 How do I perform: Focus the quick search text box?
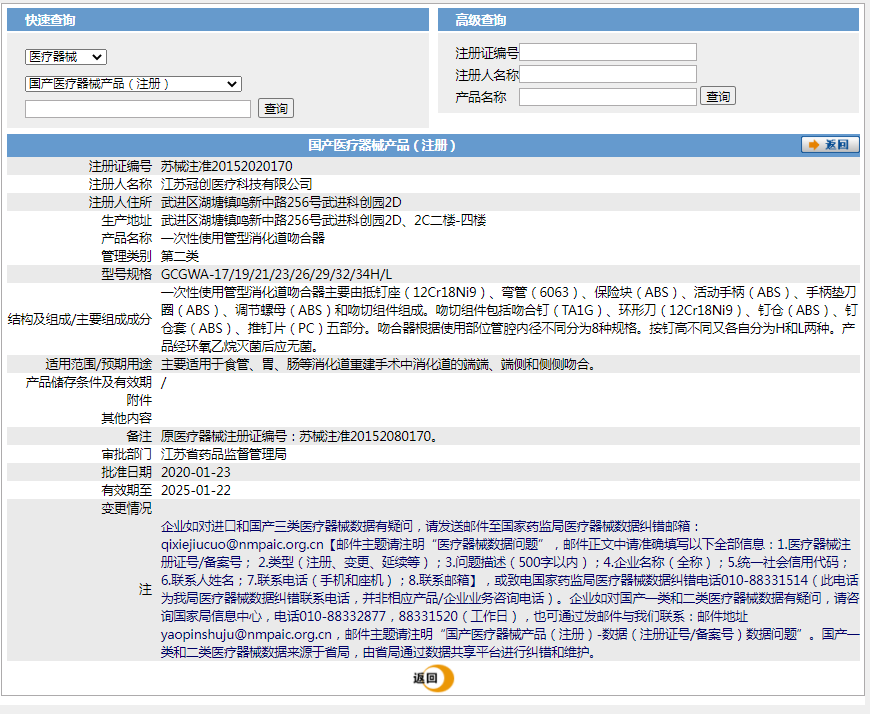tap(138, 109)
